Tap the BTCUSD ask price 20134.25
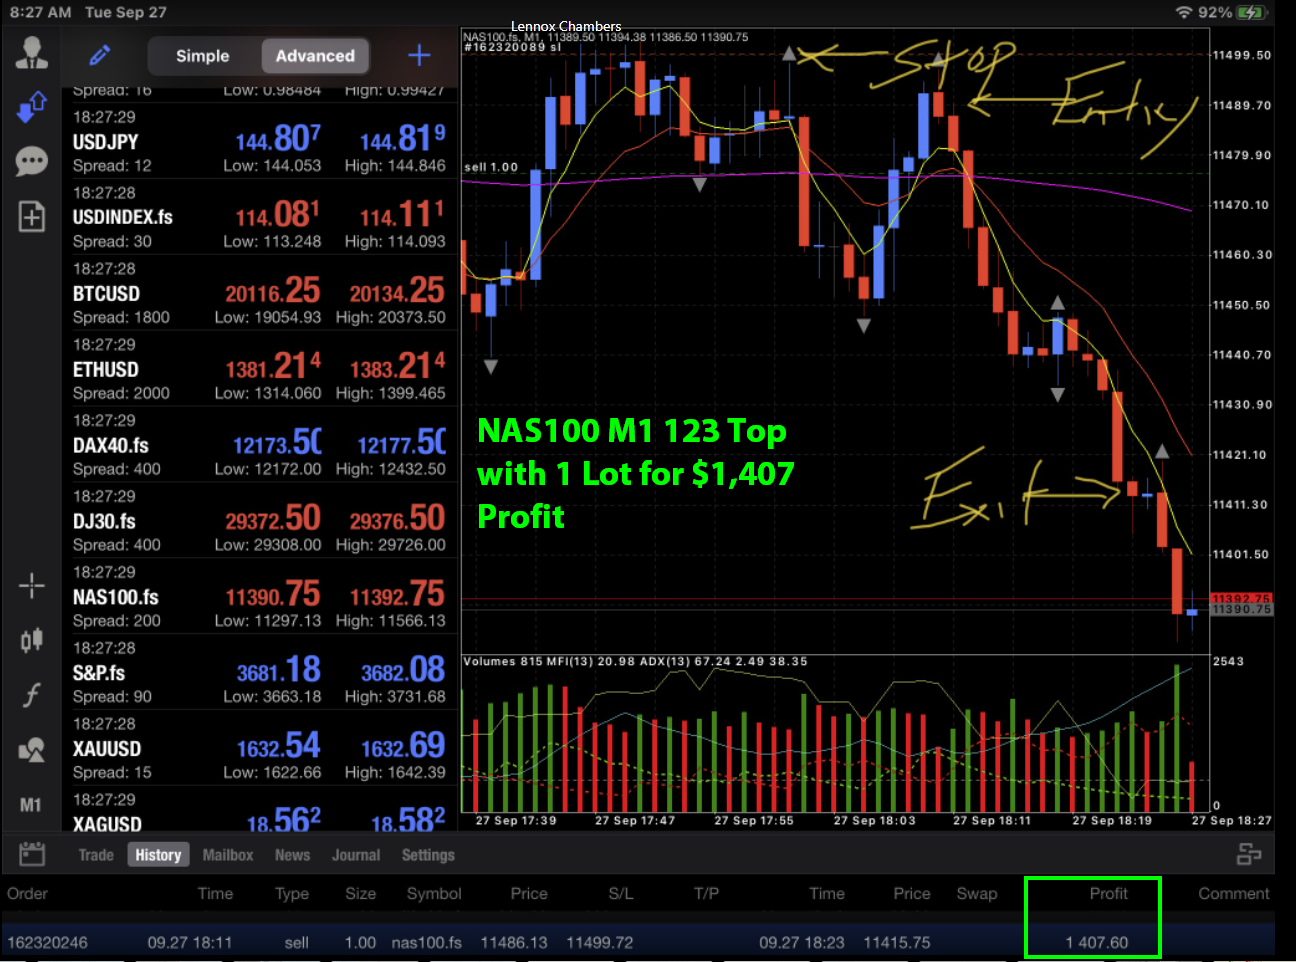 coord(397,291)
